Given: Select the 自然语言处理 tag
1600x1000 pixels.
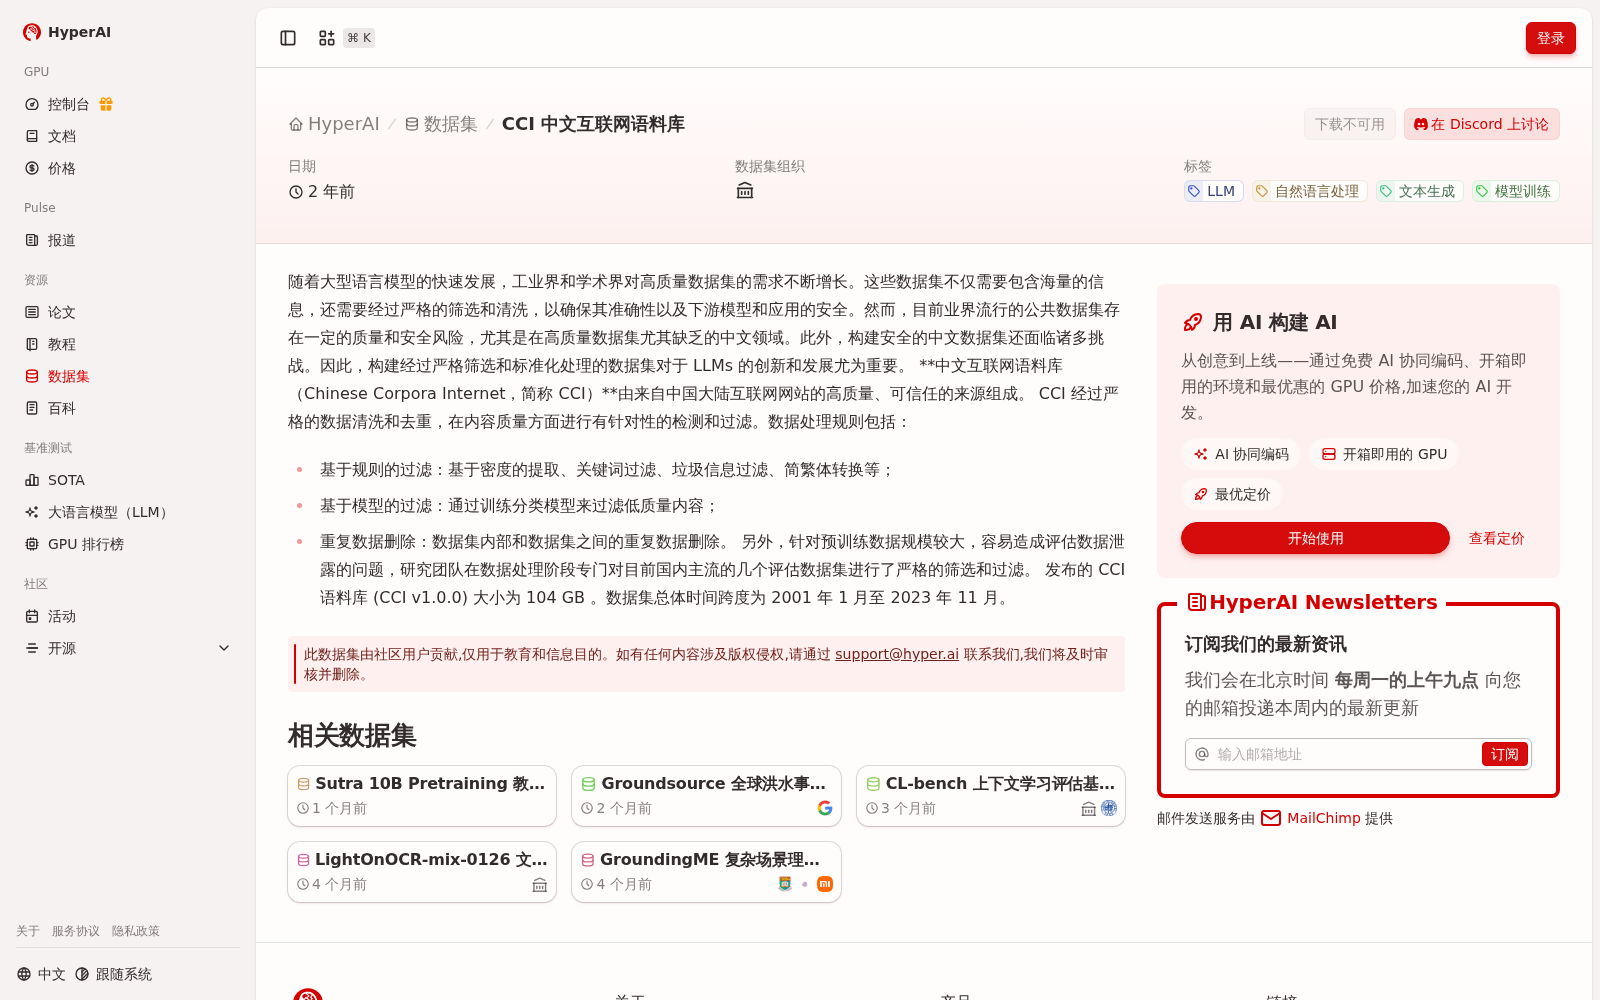Looking at the screenshot, I should click(1309, 191).
